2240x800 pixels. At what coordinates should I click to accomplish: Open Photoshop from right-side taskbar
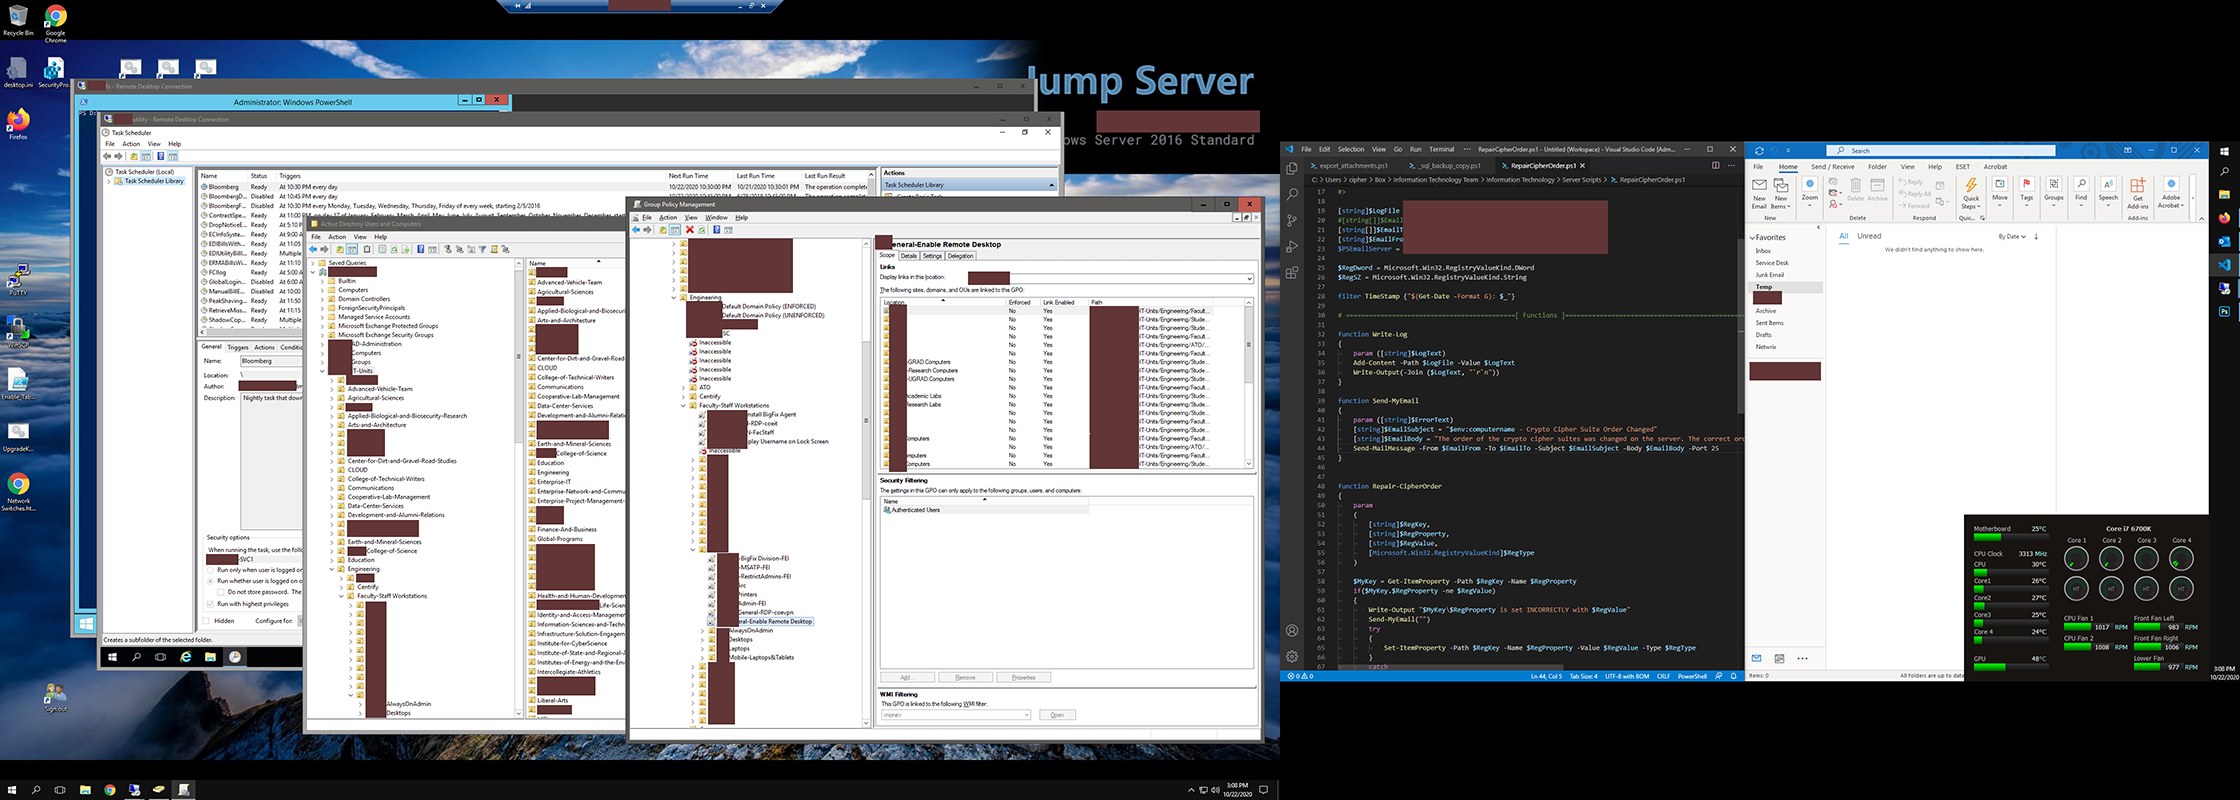click(x=2225, y=311)
